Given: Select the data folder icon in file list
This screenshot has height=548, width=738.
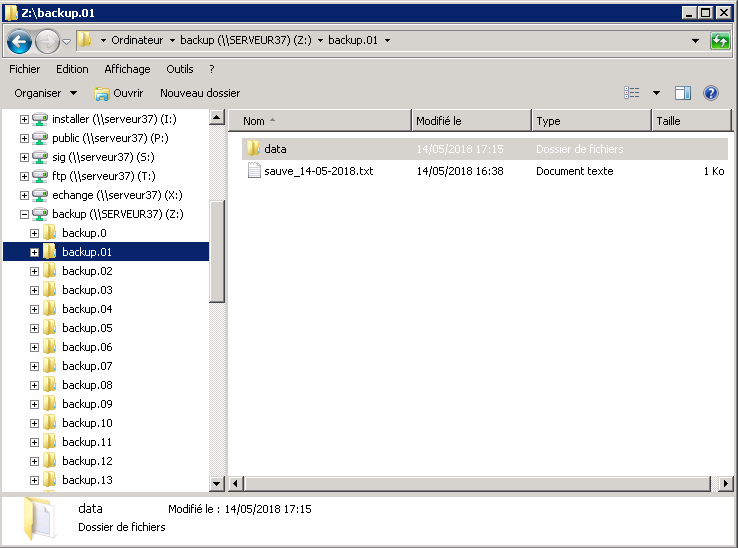Looking at the screenshot, I should pos(253,149).
